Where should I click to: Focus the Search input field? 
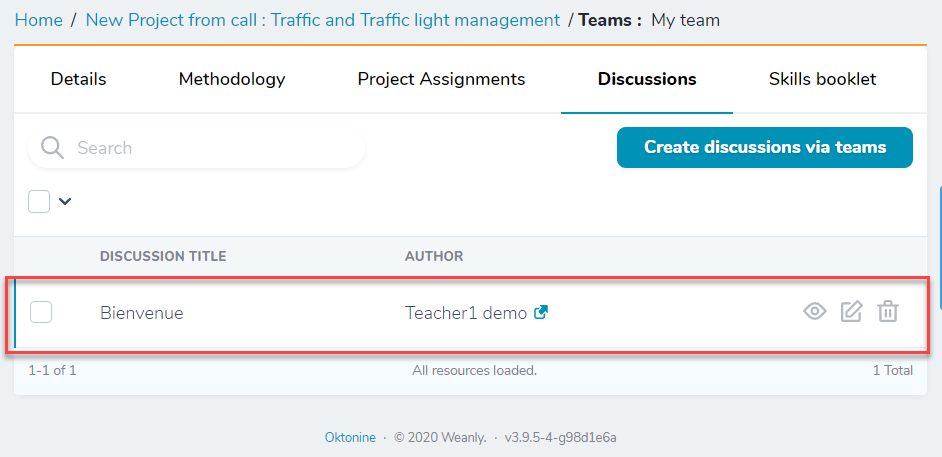tap(196, 148)
